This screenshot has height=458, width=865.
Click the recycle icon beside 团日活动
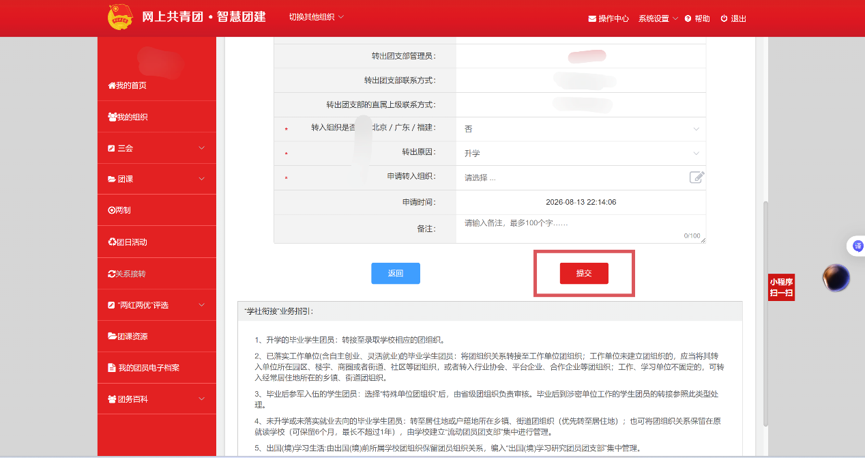(111, 242)
